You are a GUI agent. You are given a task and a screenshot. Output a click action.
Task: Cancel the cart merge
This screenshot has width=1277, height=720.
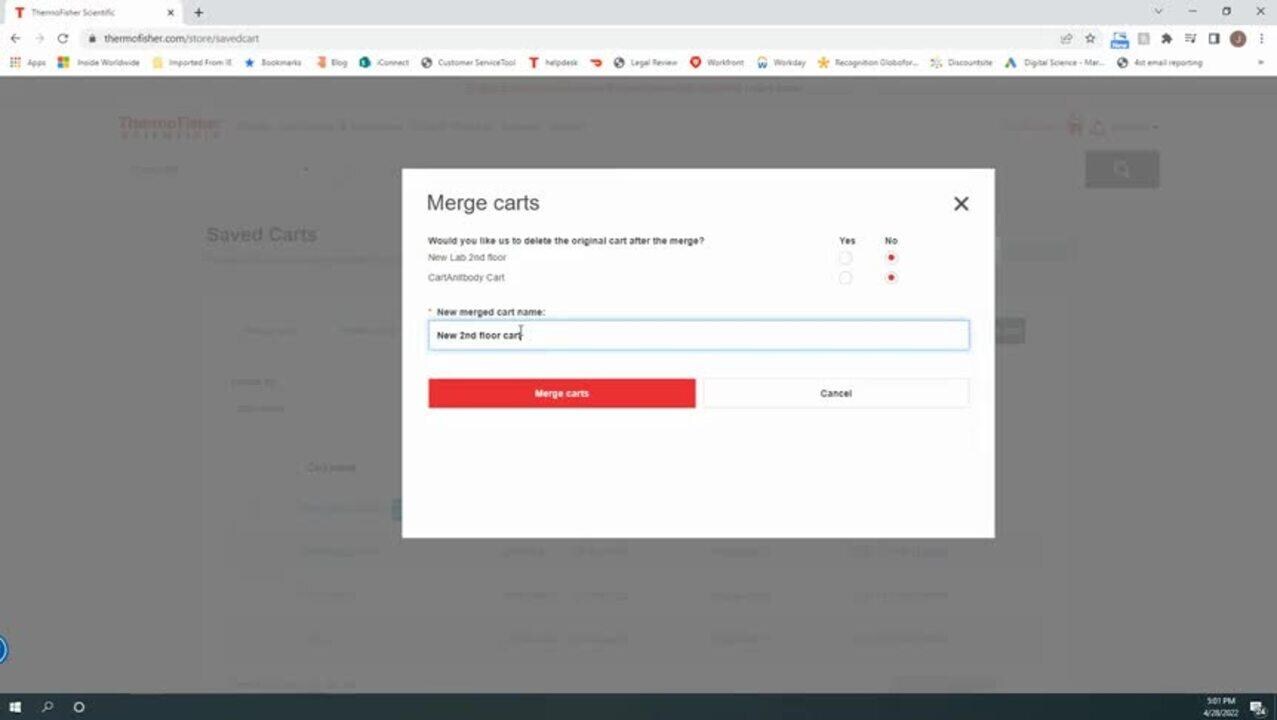835,393
